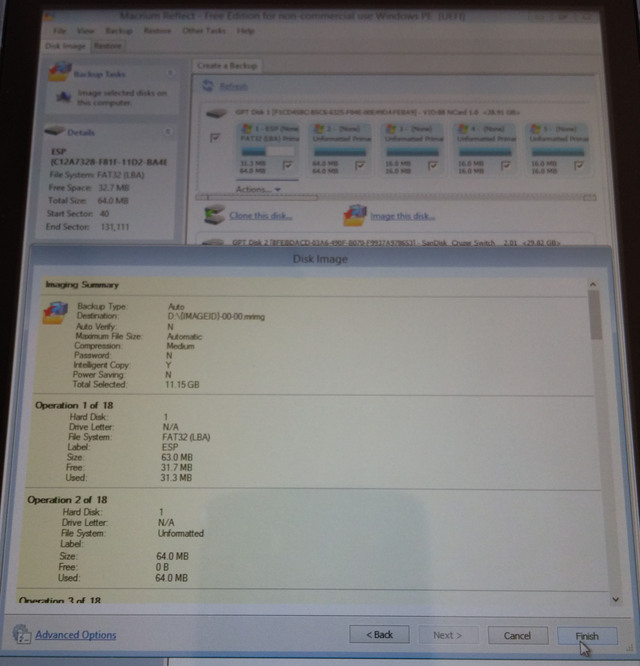Select the Create a Backup tab
Viewport: 640px width, 666px height.
227,66
